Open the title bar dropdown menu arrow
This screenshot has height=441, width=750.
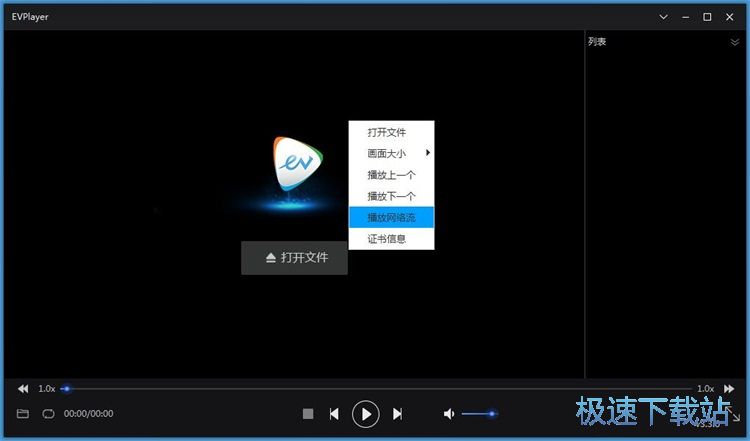pos(663,17)
